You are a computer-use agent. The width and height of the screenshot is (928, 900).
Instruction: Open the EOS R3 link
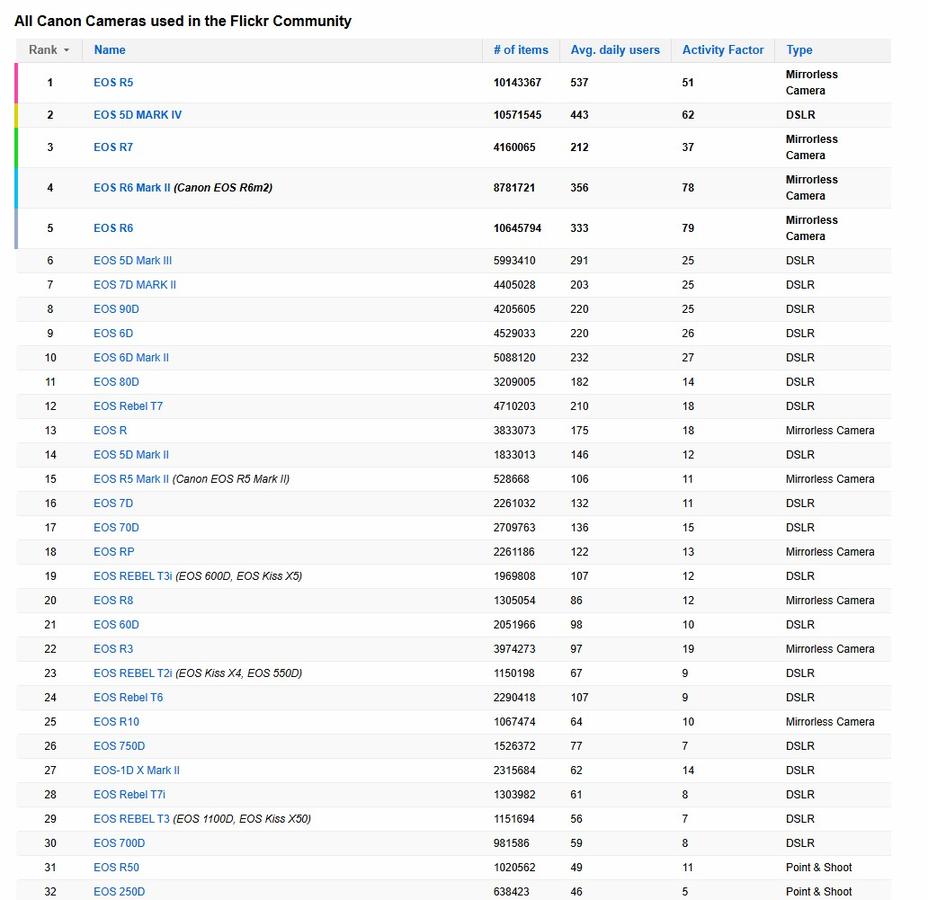pos(113,649)
